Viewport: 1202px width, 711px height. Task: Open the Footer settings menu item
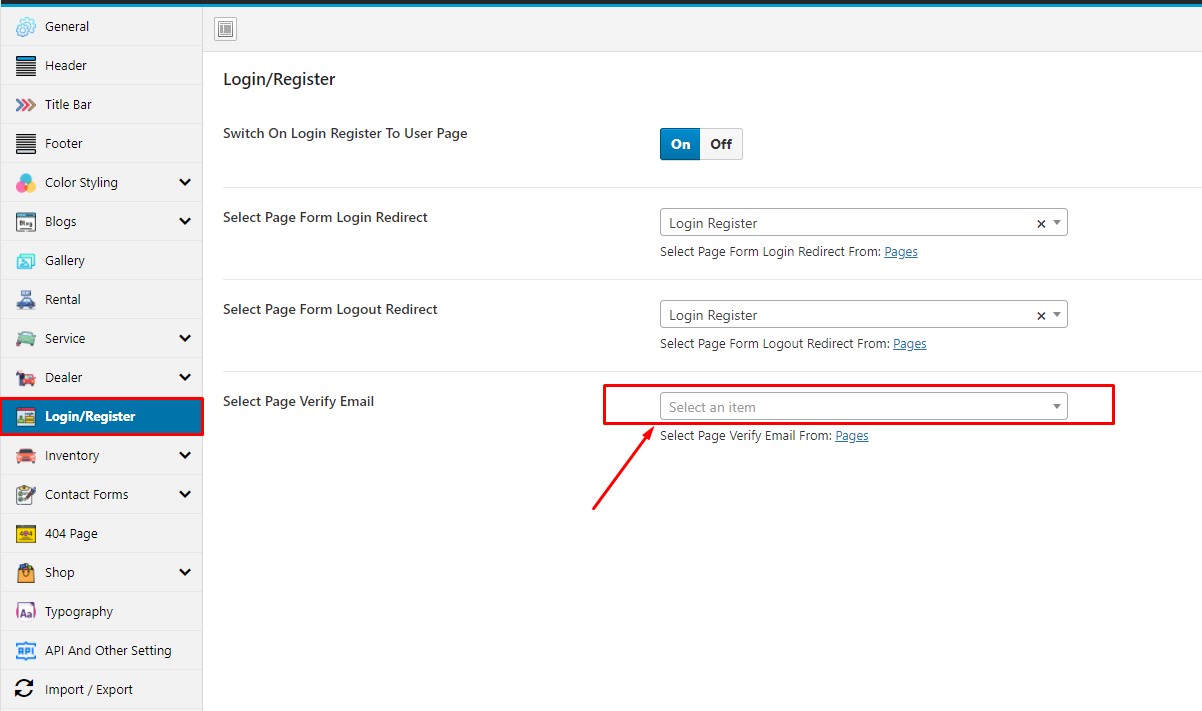pos(64,144)
